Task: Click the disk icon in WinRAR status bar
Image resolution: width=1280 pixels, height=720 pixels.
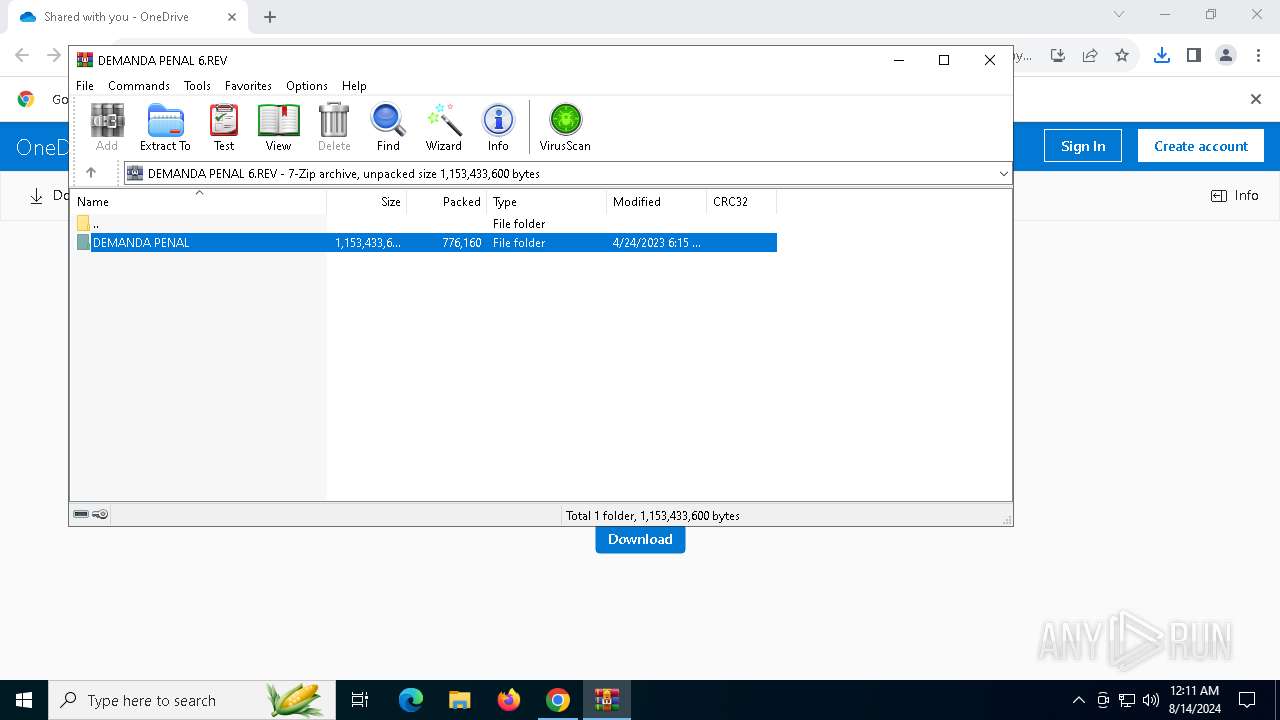Action: 81,514
